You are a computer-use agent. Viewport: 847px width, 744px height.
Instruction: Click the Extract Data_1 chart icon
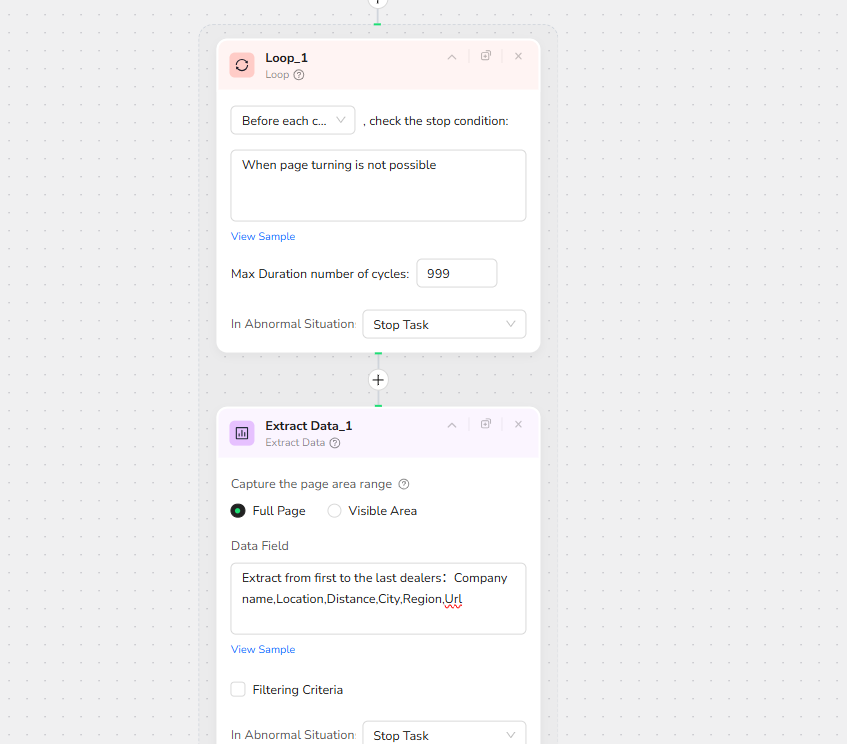click(242, 433)
